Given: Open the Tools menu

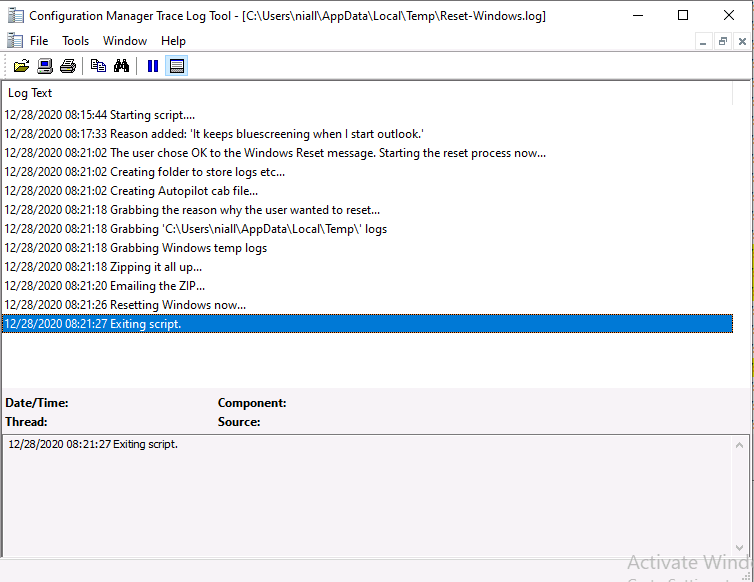Looking at the screenshot, I should (x=75, y=41).
